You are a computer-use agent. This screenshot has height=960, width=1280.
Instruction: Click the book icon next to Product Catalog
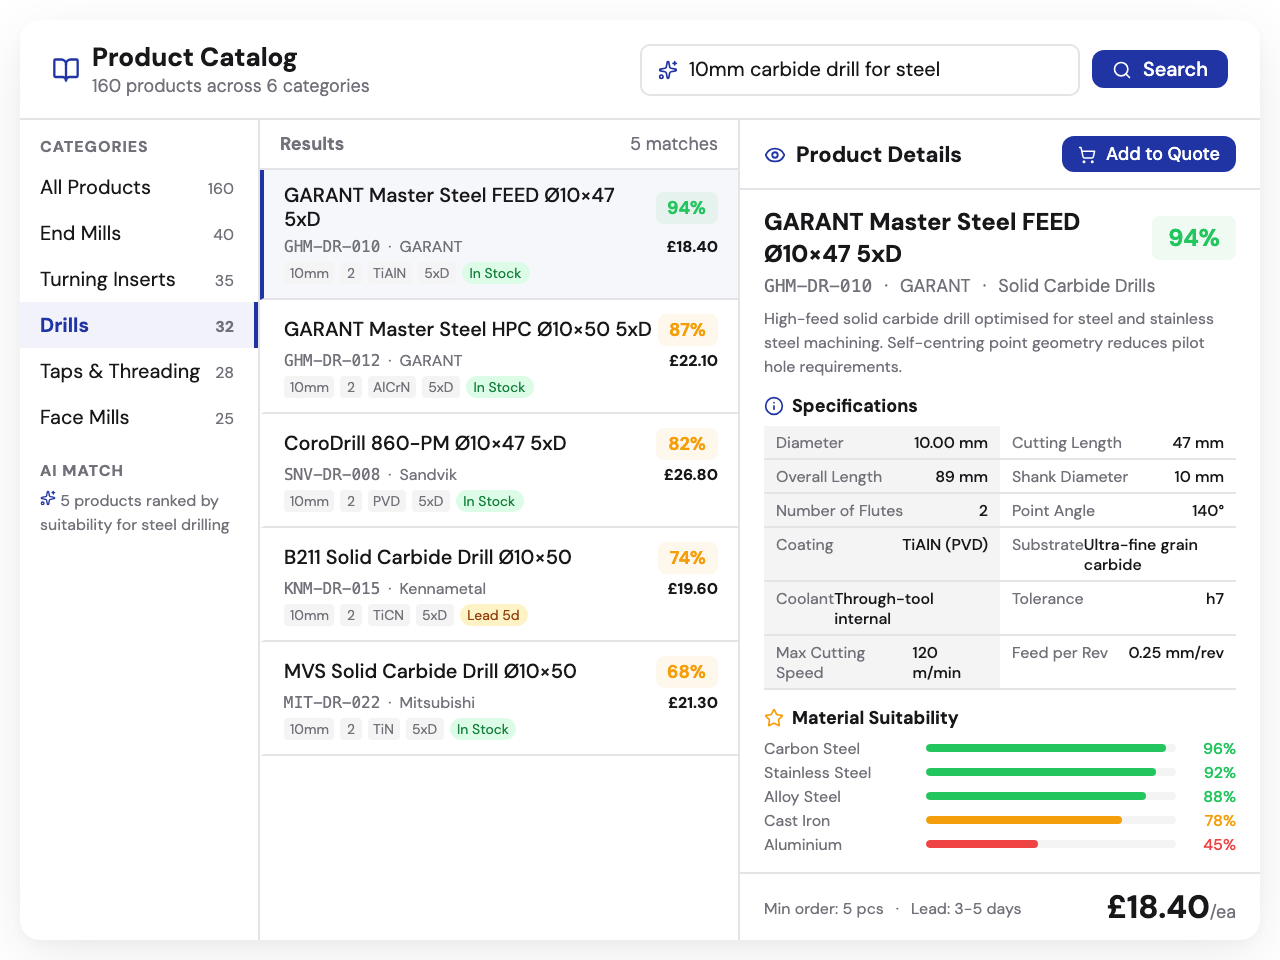65,69
